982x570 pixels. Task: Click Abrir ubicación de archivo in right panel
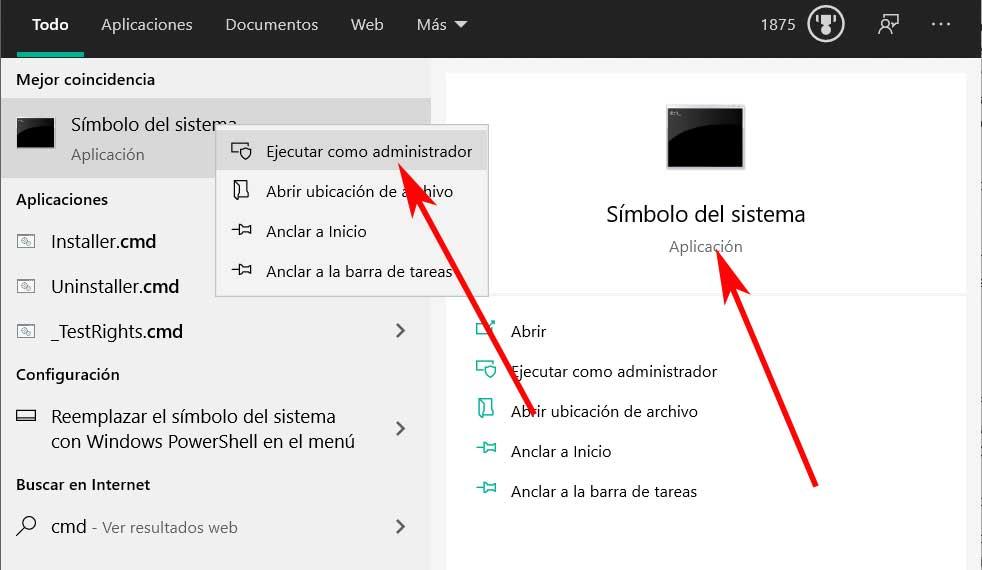[604, 412]
